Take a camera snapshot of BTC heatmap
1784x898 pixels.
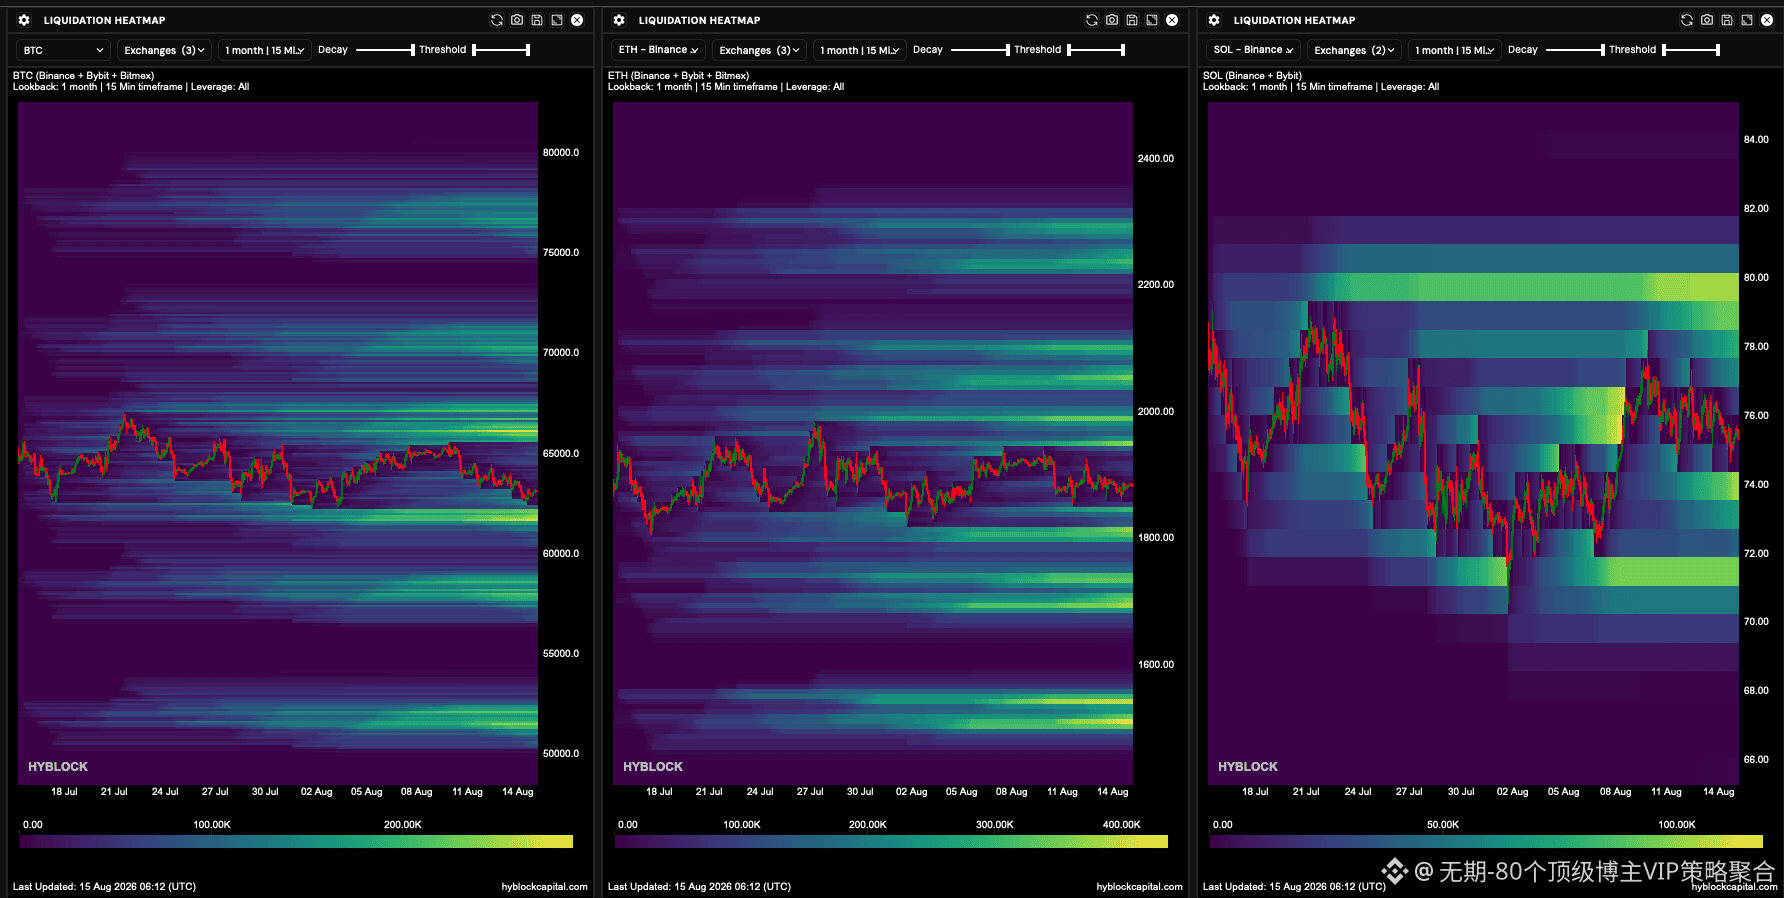pyautogui.click(x=517, y=20)
